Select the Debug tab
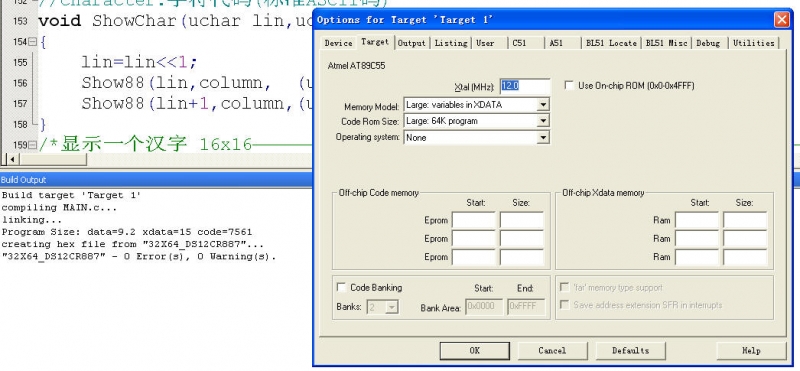This screenshot has height=371, width=800. 708,43
